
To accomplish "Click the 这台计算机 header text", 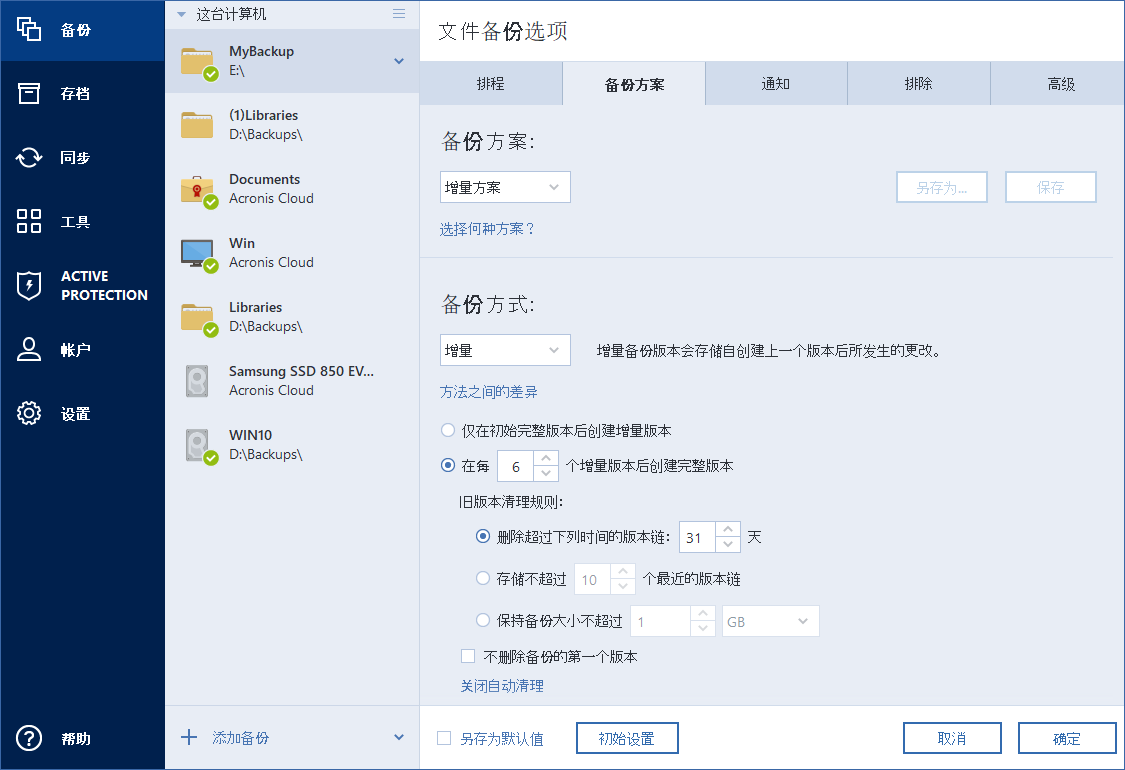I will click(x=231, y=14).
